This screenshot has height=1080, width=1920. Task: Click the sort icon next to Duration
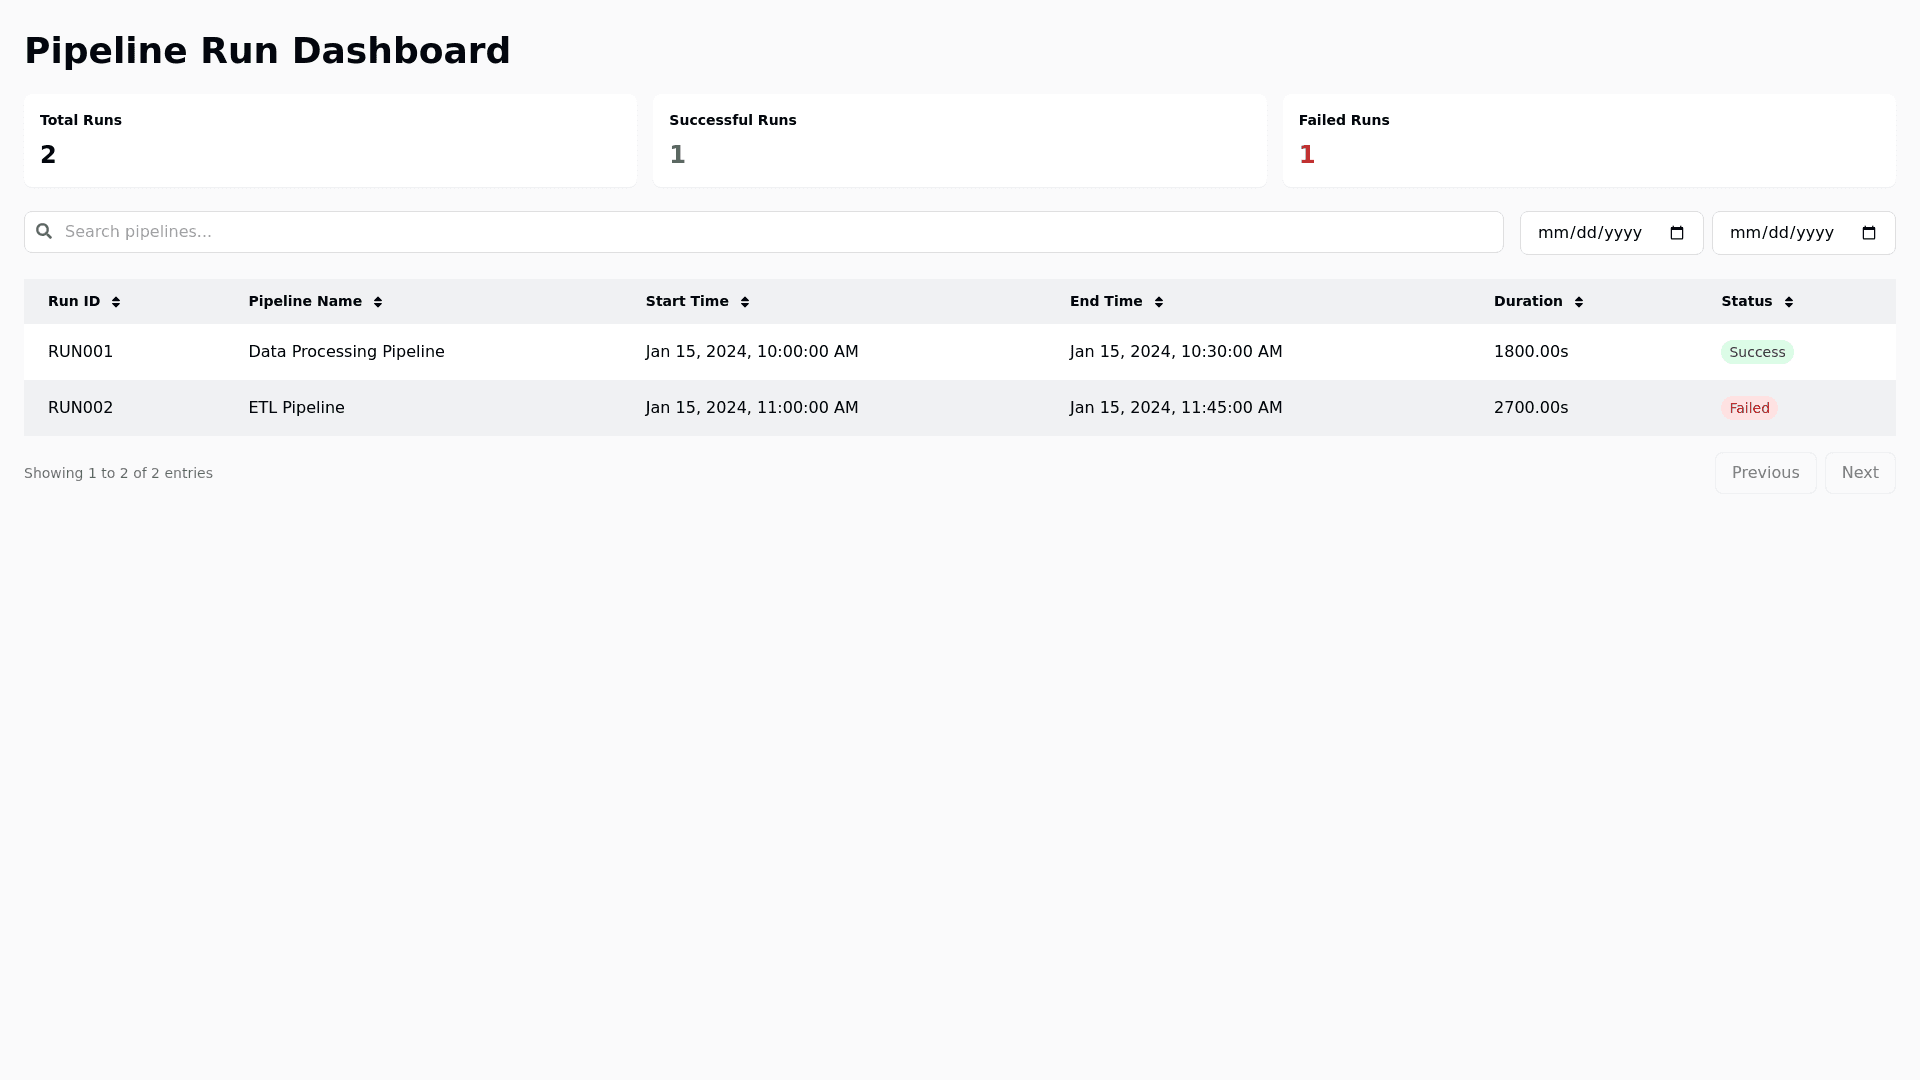[x=1579, y=301]
